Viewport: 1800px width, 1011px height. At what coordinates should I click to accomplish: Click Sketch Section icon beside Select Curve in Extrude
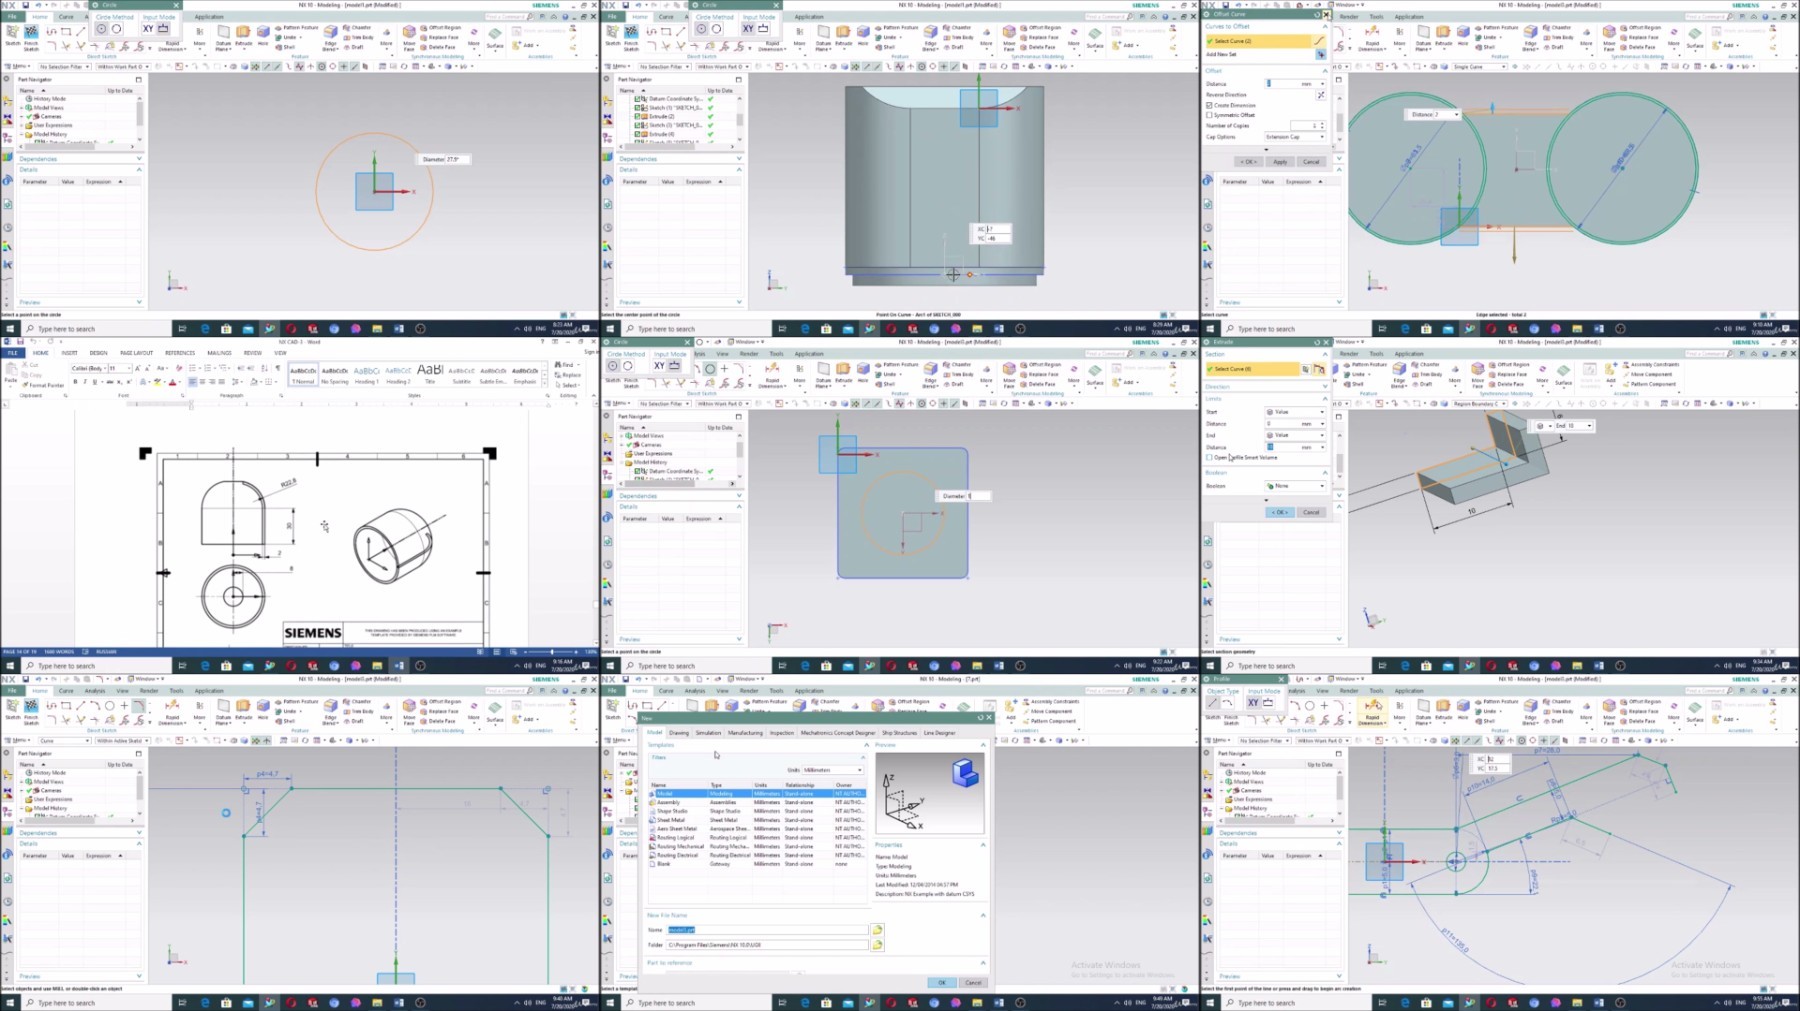1306,369
